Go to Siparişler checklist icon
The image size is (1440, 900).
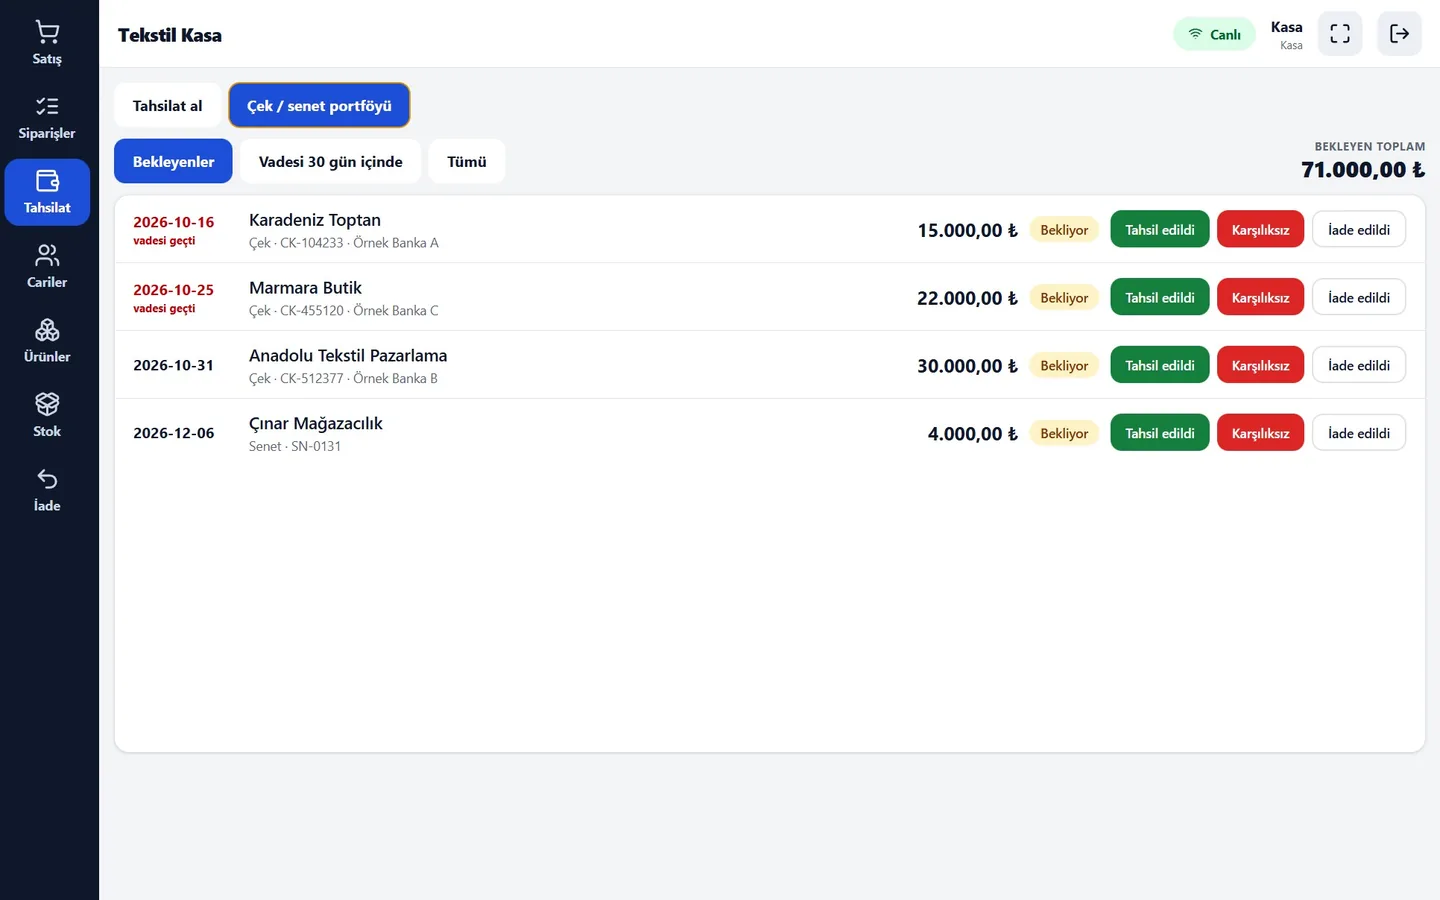(47, 107)
